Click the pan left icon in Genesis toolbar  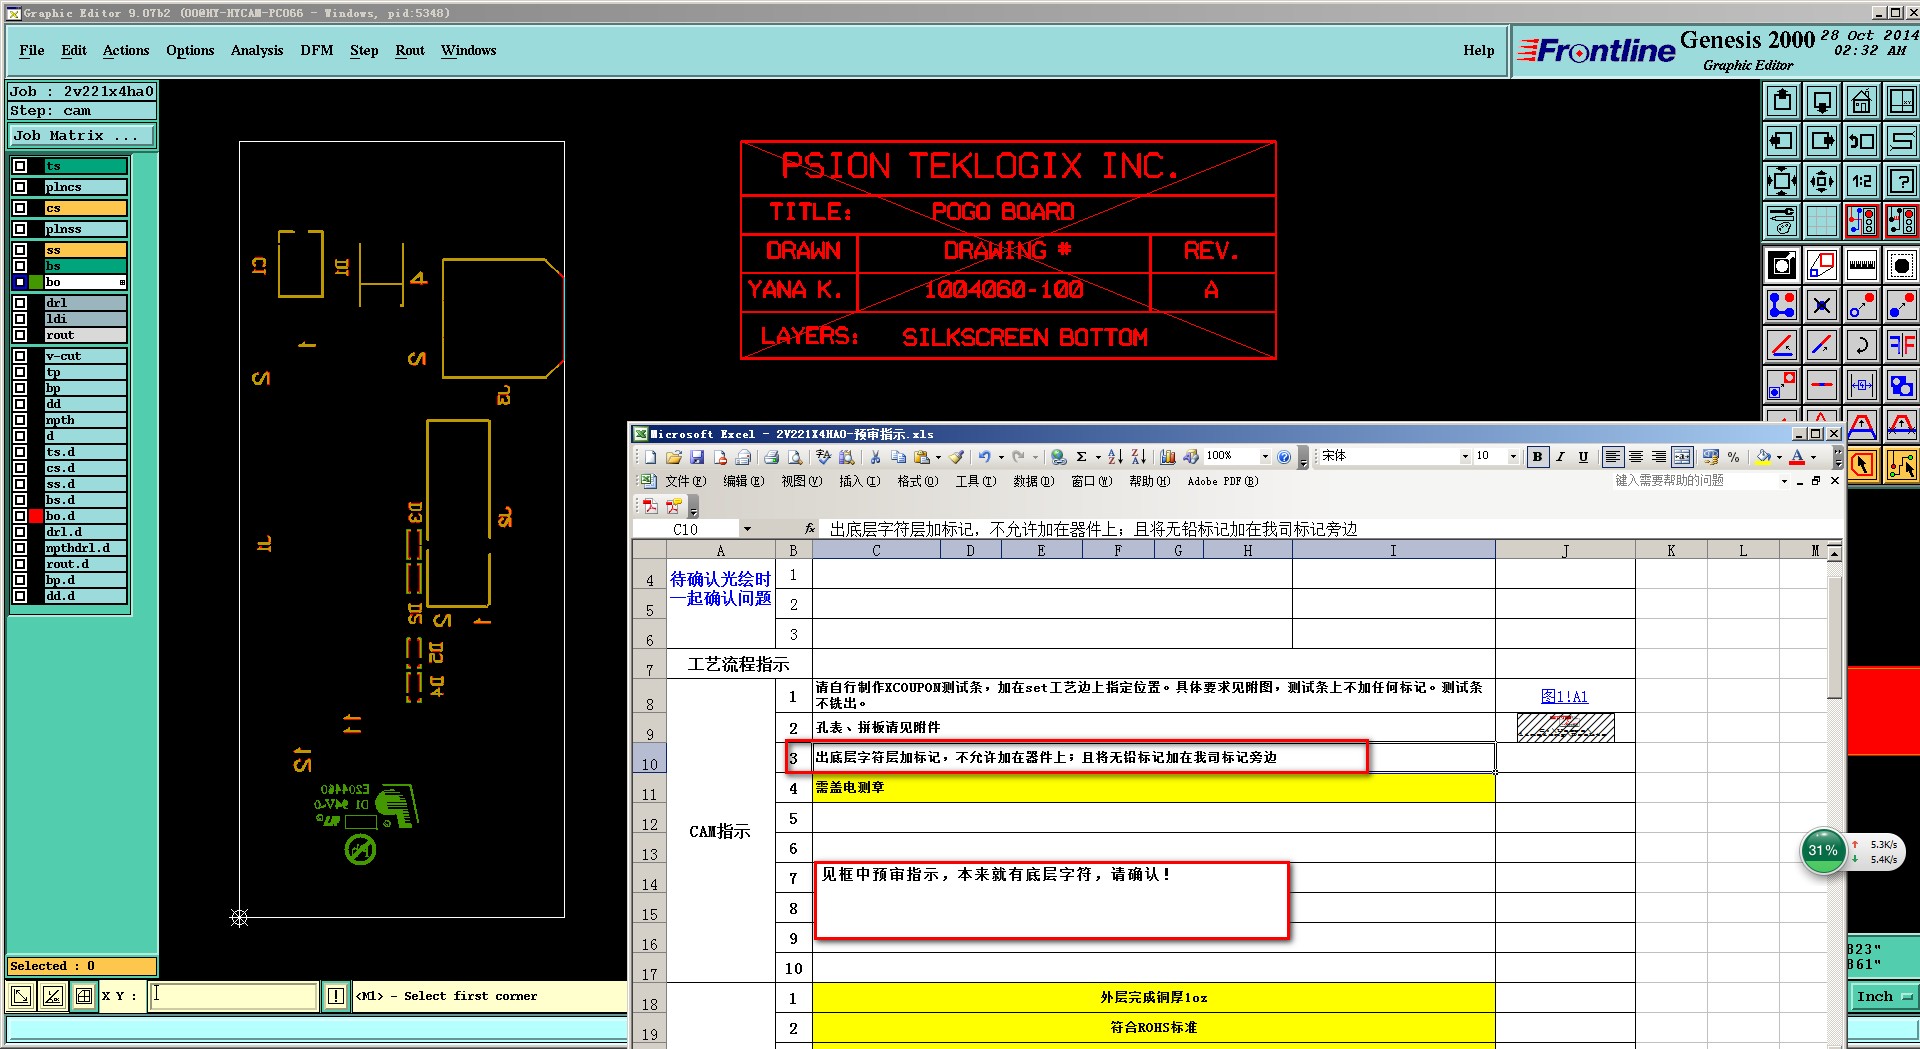click(x=1782, y=141)
